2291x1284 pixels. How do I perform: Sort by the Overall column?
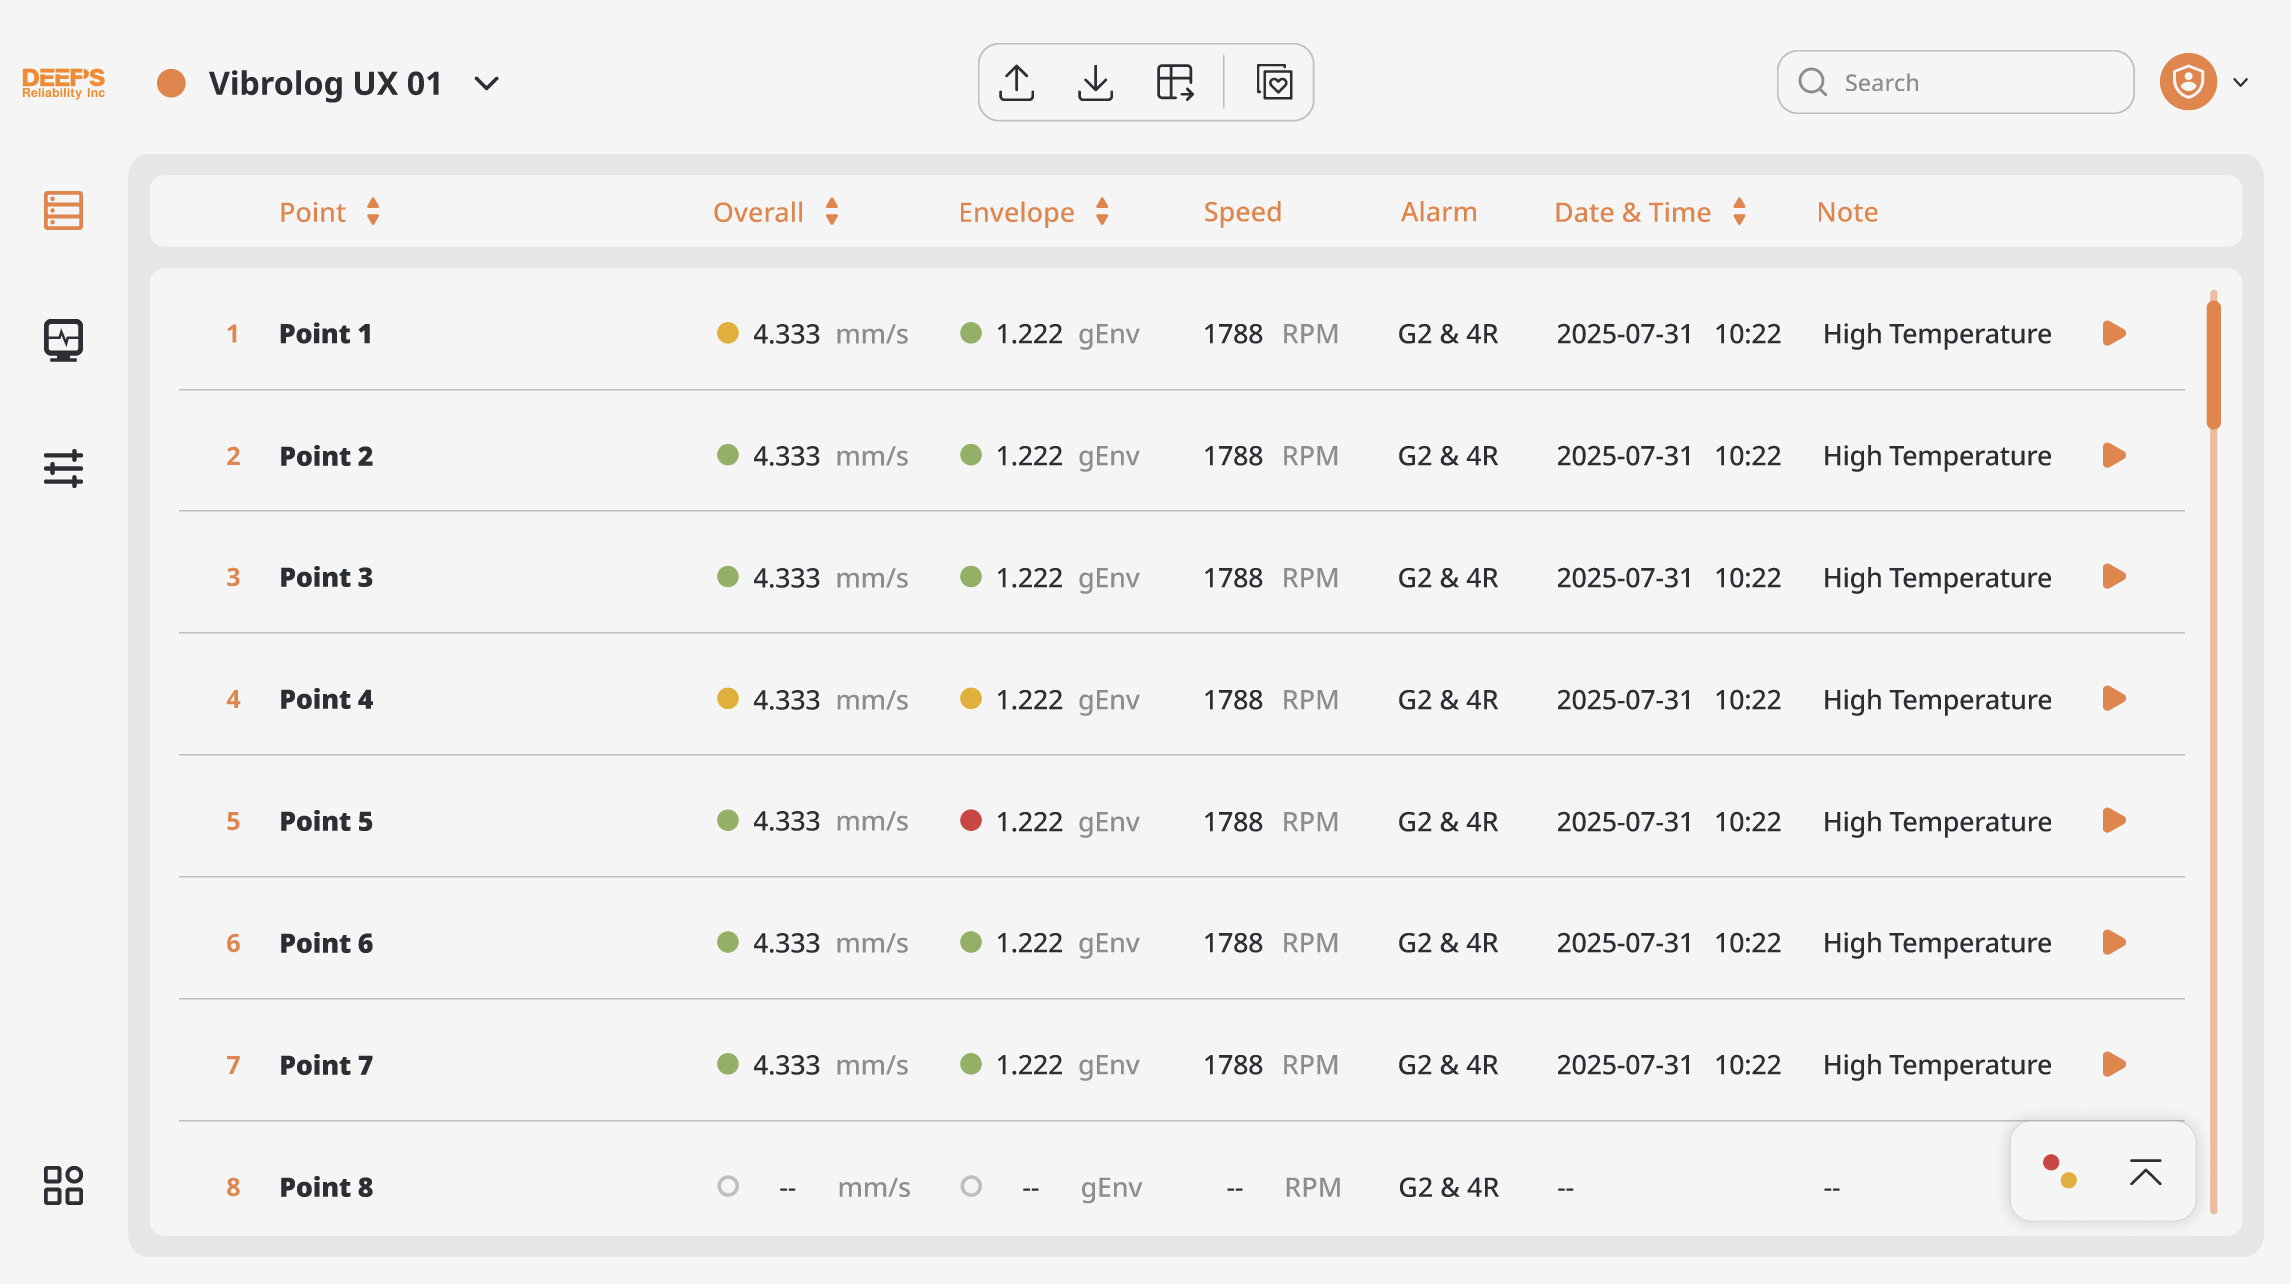832,212
